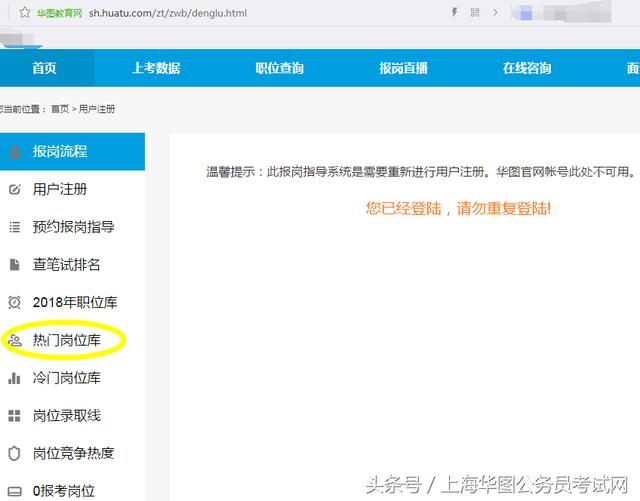
Task: Click the list icon beside 预约报岗指导
Action: [15, 227]
